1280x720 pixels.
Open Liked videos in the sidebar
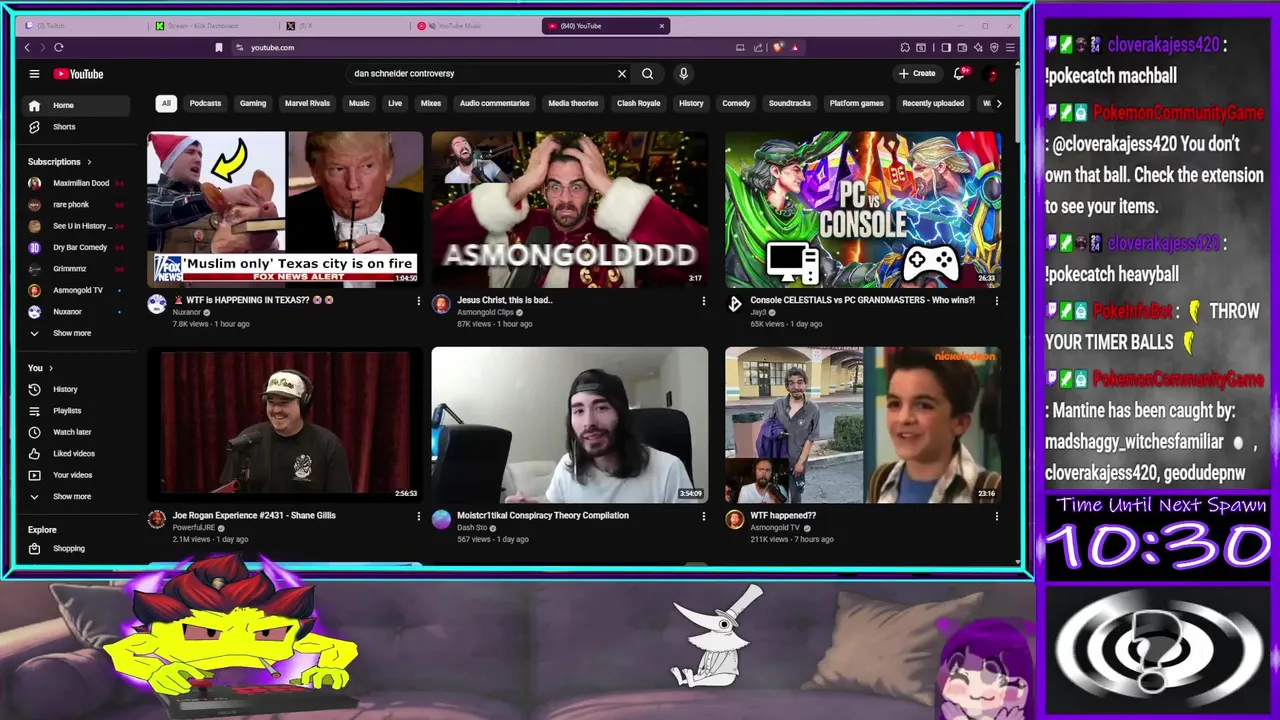pyautogui.click(x=75, y=454)
